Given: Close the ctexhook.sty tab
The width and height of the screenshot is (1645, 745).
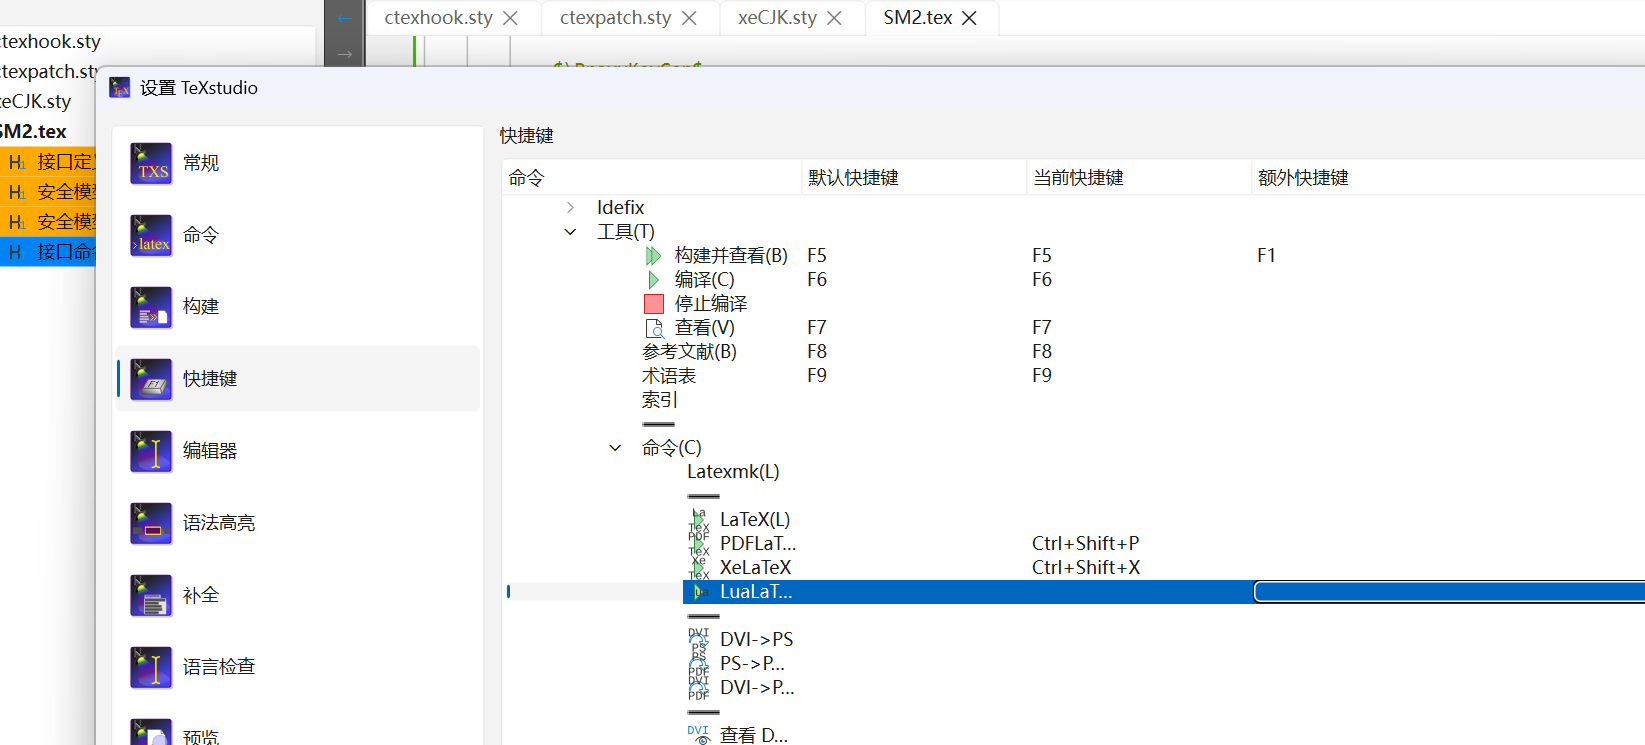Looking at the screenshot, I should 510,18.
